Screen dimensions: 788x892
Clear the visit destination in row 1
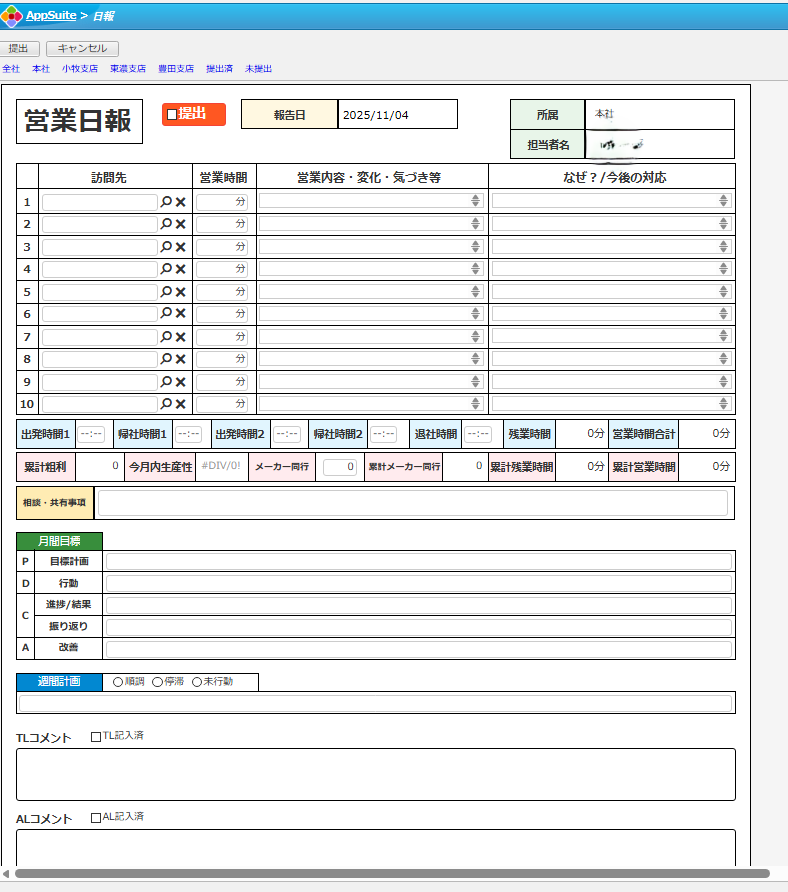181,201
